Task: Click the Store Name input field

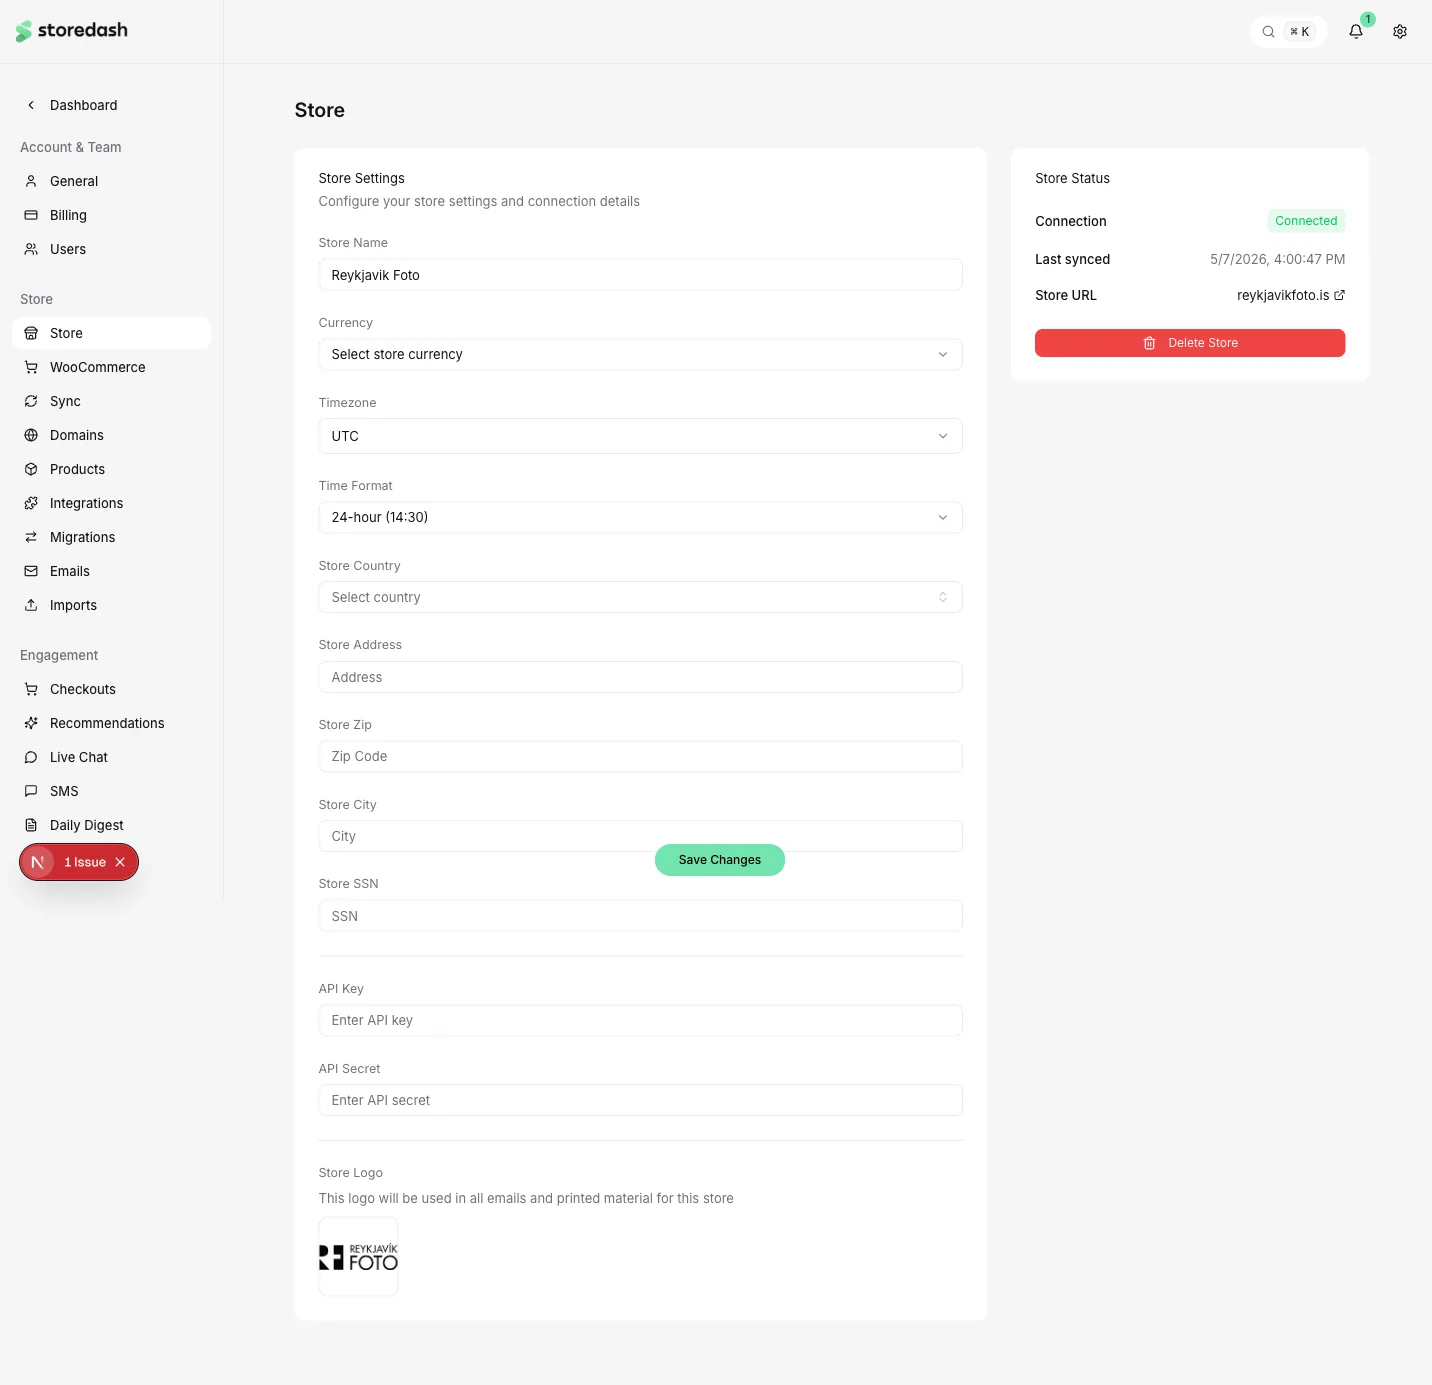Action: pyautogui.click(x=640, y=275)
